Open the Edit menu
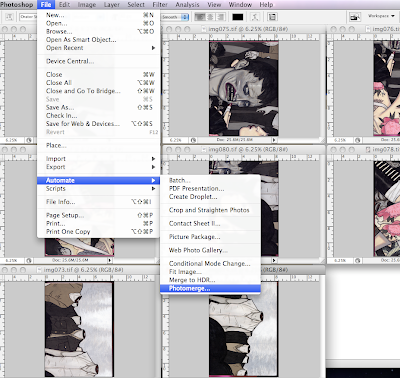The height and width of the screenshot is (378, 400). [x=64, y=5]
